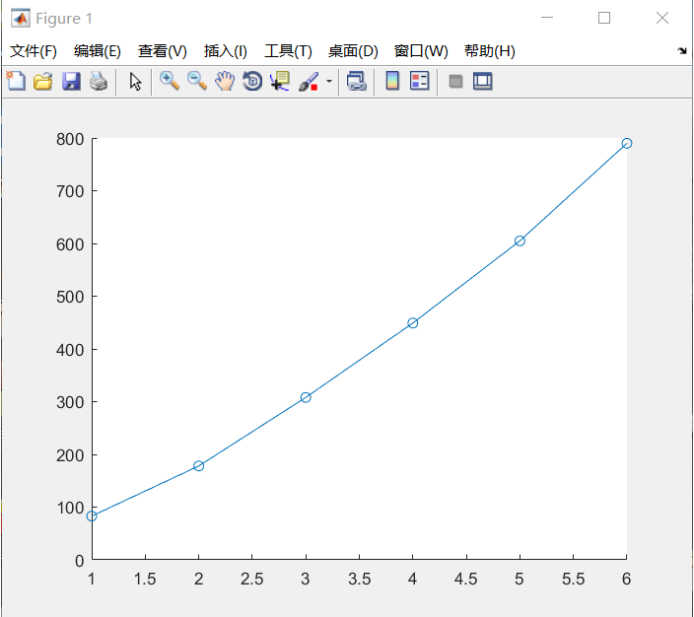
Task: Minimize the Figure 1 window
Action: pos(547,18)
